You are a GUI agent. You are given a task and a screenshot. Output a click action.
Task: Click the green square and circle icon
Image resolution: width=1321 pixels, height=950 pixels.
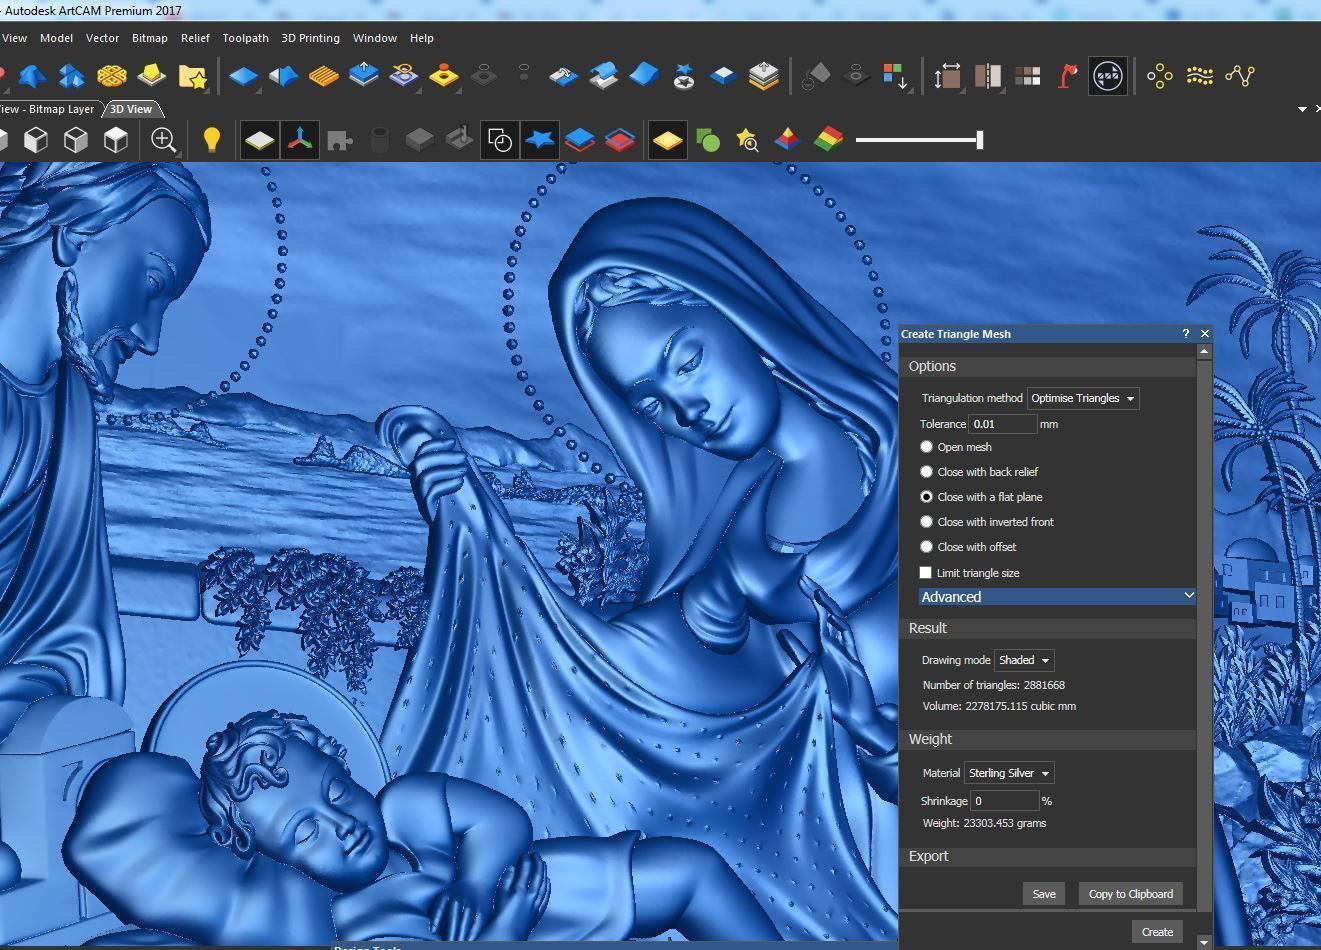tap(708, 140)
